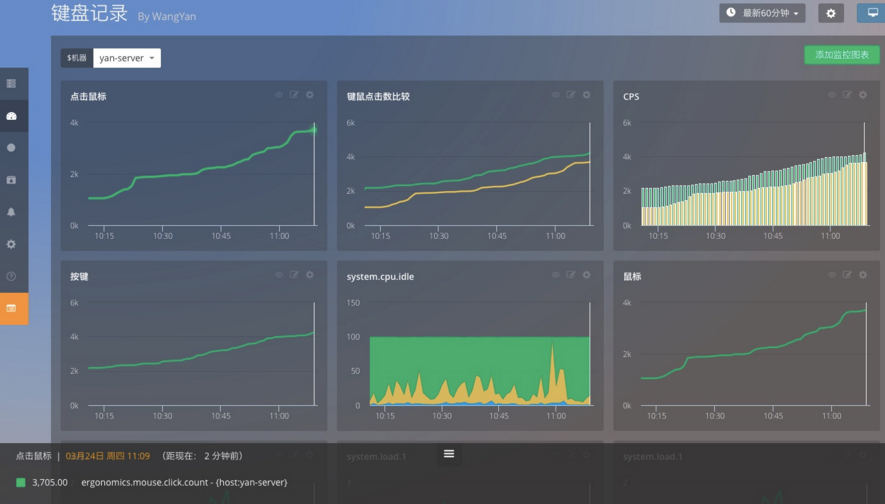
Task: Click the 键鼠点击数比较 chart title
Action: pos(378,97)
